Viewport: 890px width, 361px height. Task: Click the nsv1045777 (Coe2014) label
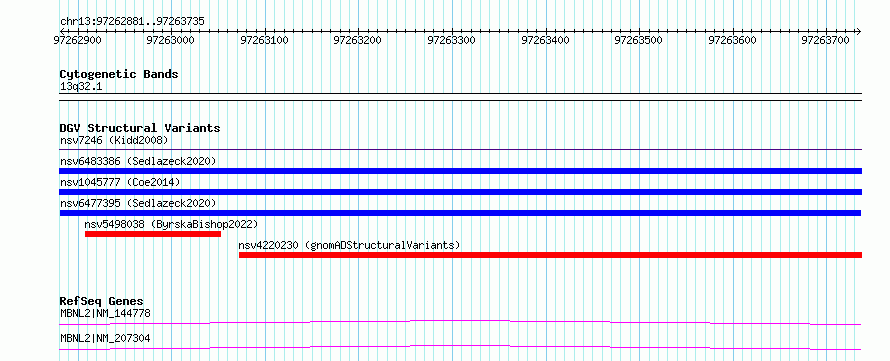120,182
